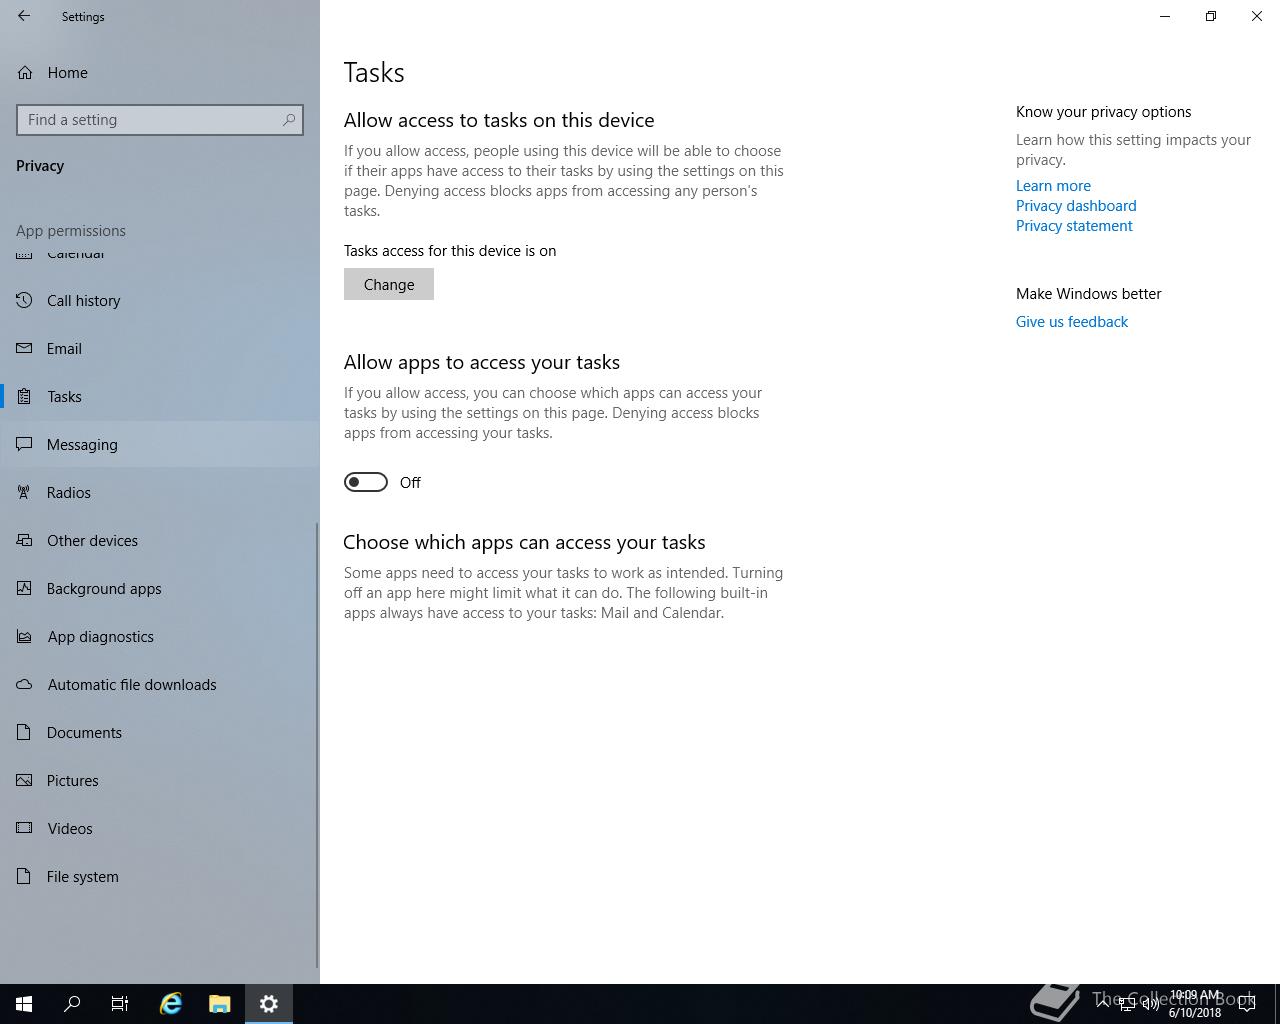Open the Learn more link
The image size is (1280, 1024).
click(1053, 186)
